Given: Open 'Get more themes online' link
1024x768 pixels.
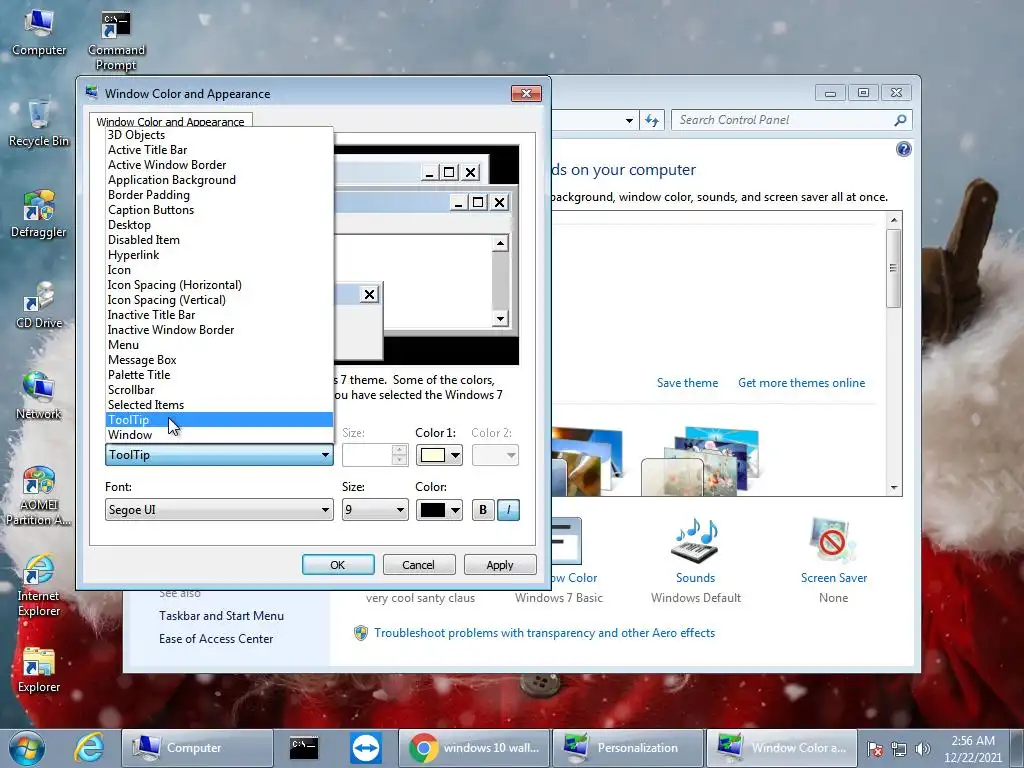Looking at the screenshot, I should [x=801, y=383].
